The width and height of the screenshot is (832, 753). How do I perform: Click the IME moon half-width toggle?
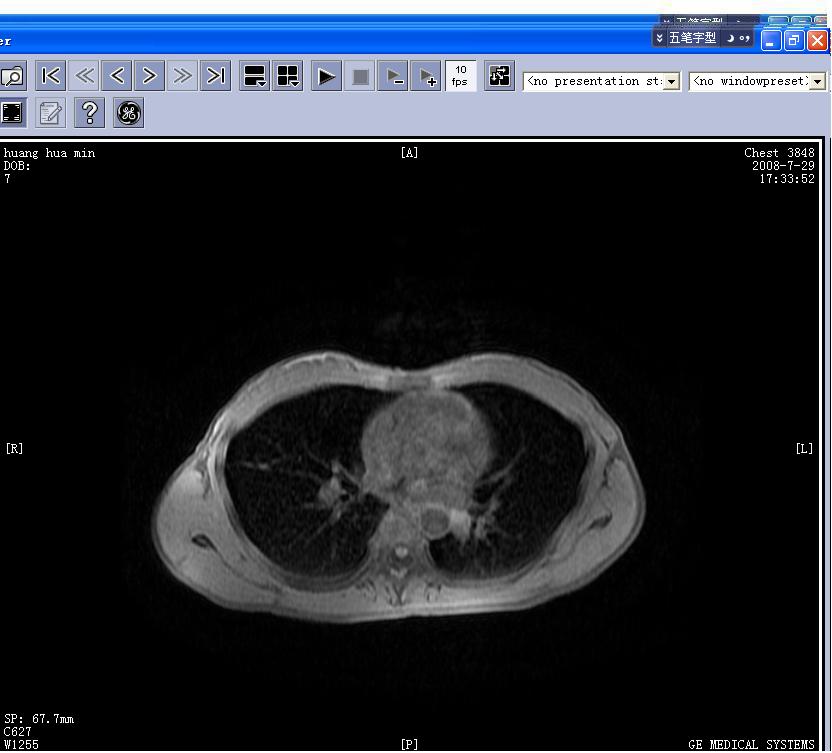730,38
